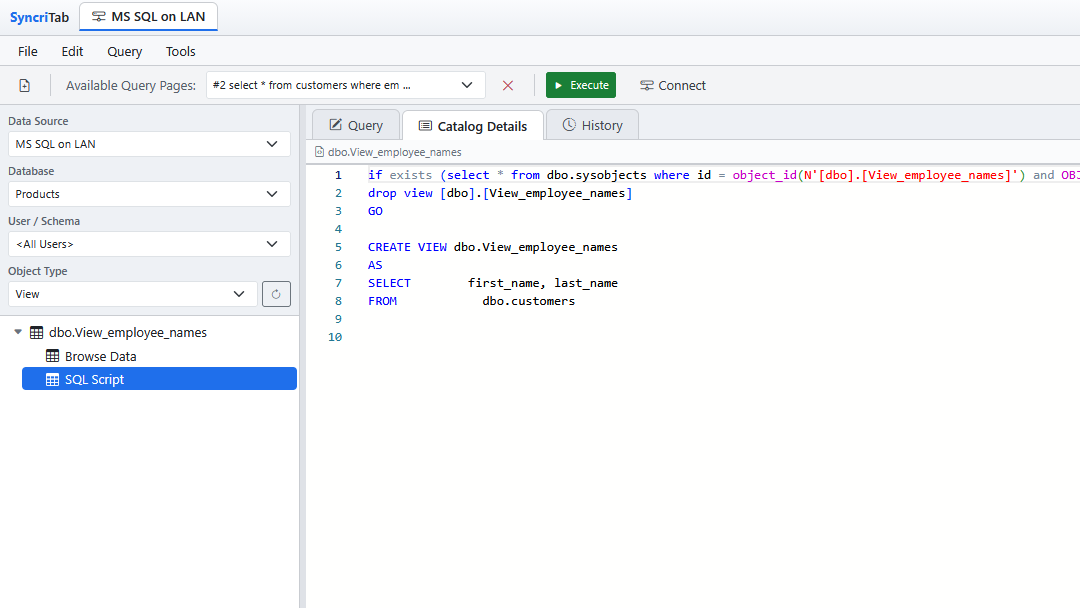Open the Database dropdown showing Products
Viewport: 1080px width, 608px height.
[149, 194]
